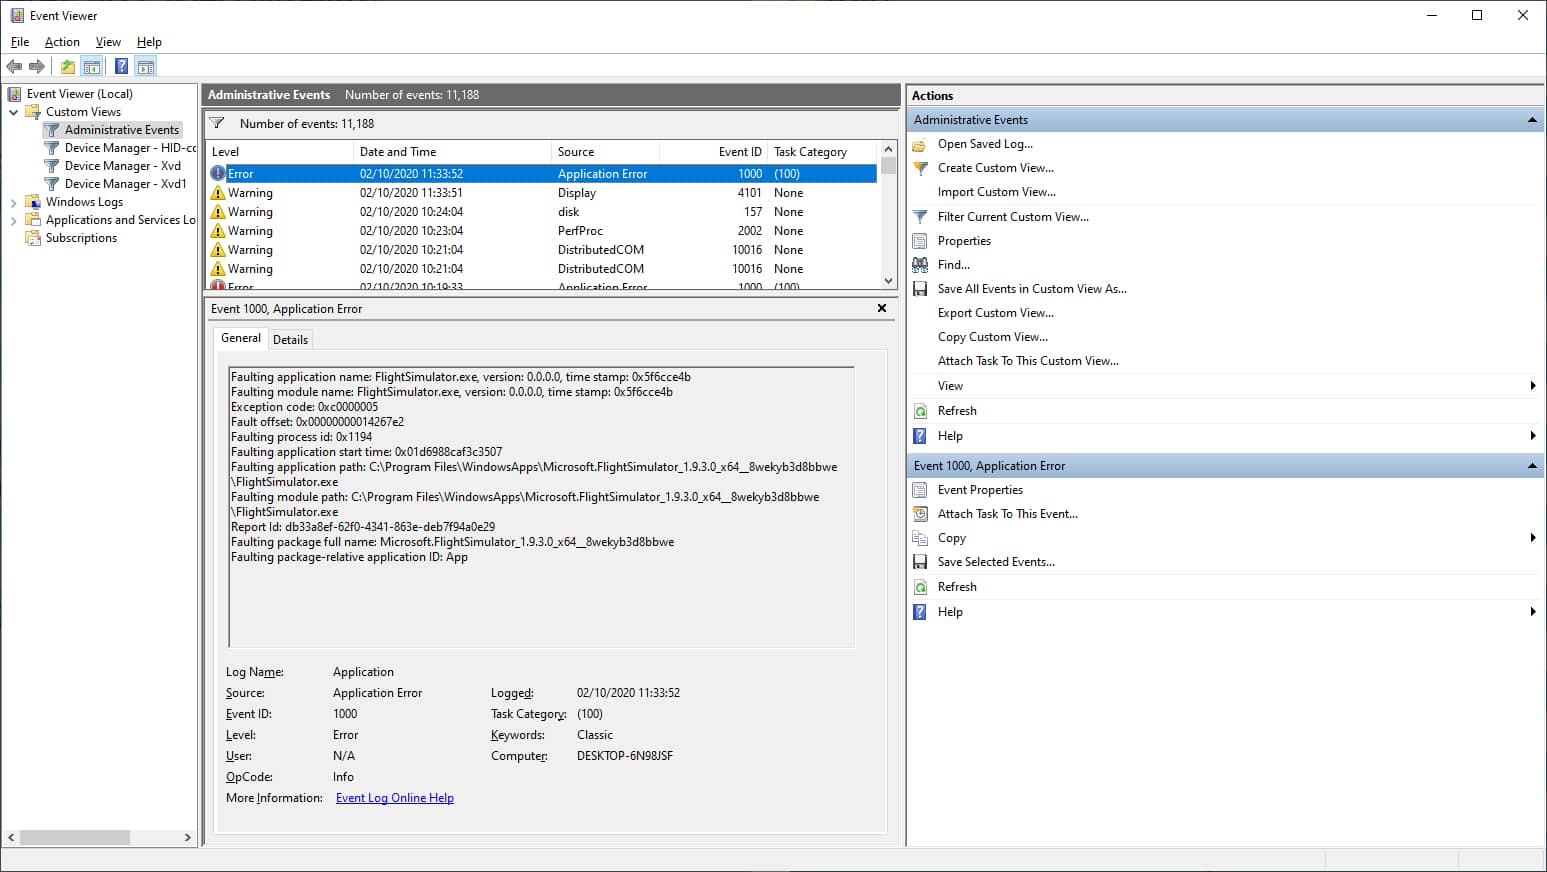Click the Save All Events floppy disk icon
This screenshot has height=872, width=1547.
[919, 288]
